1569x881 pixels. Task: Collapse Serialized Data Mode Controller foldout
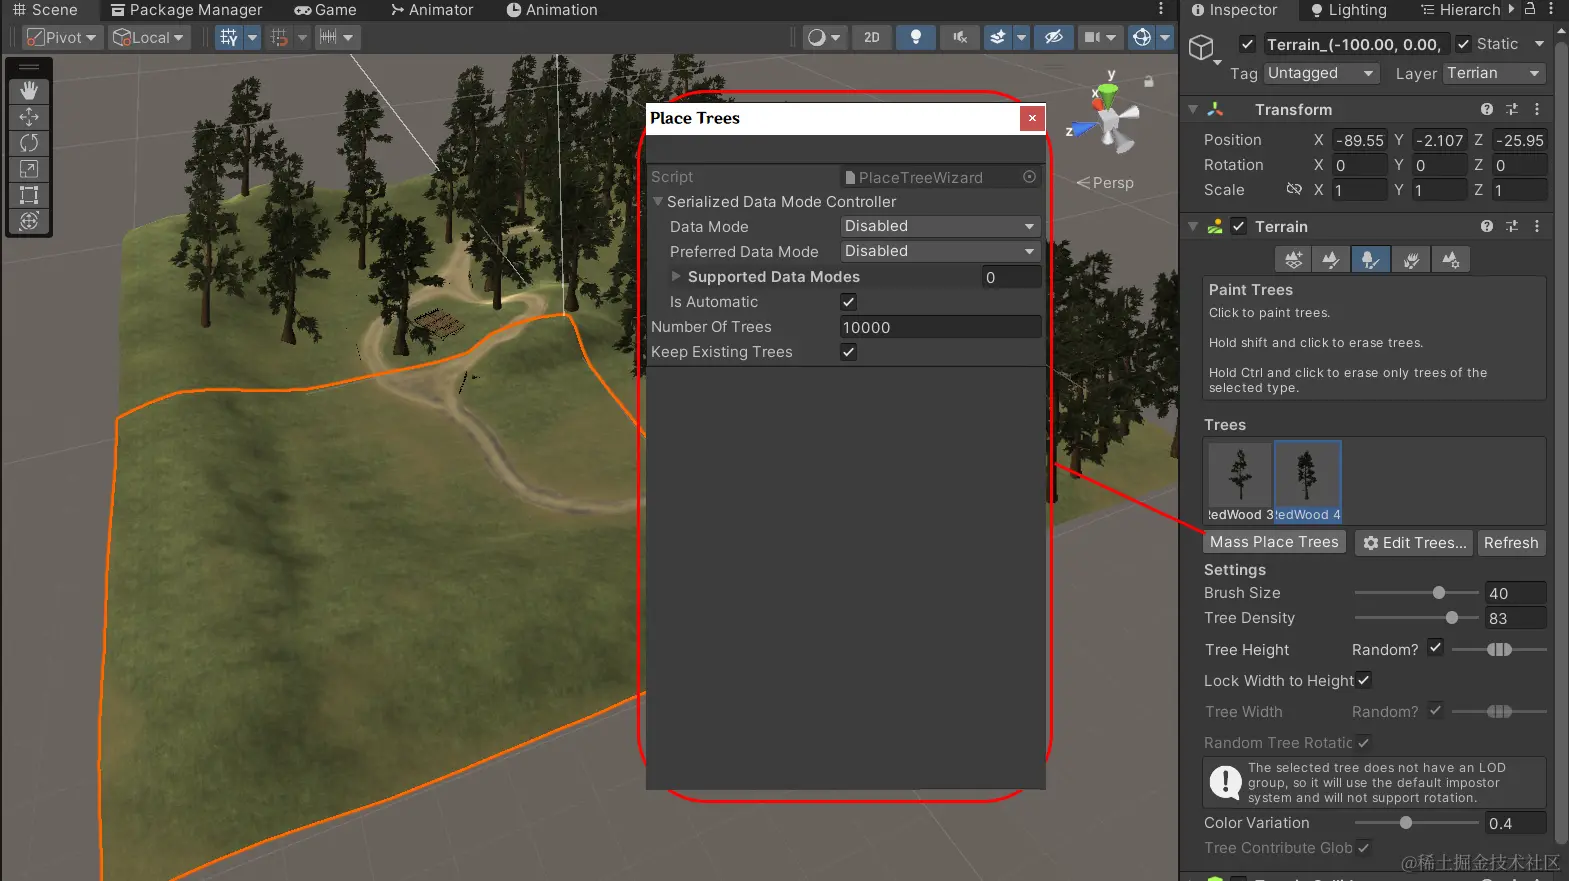658,202
